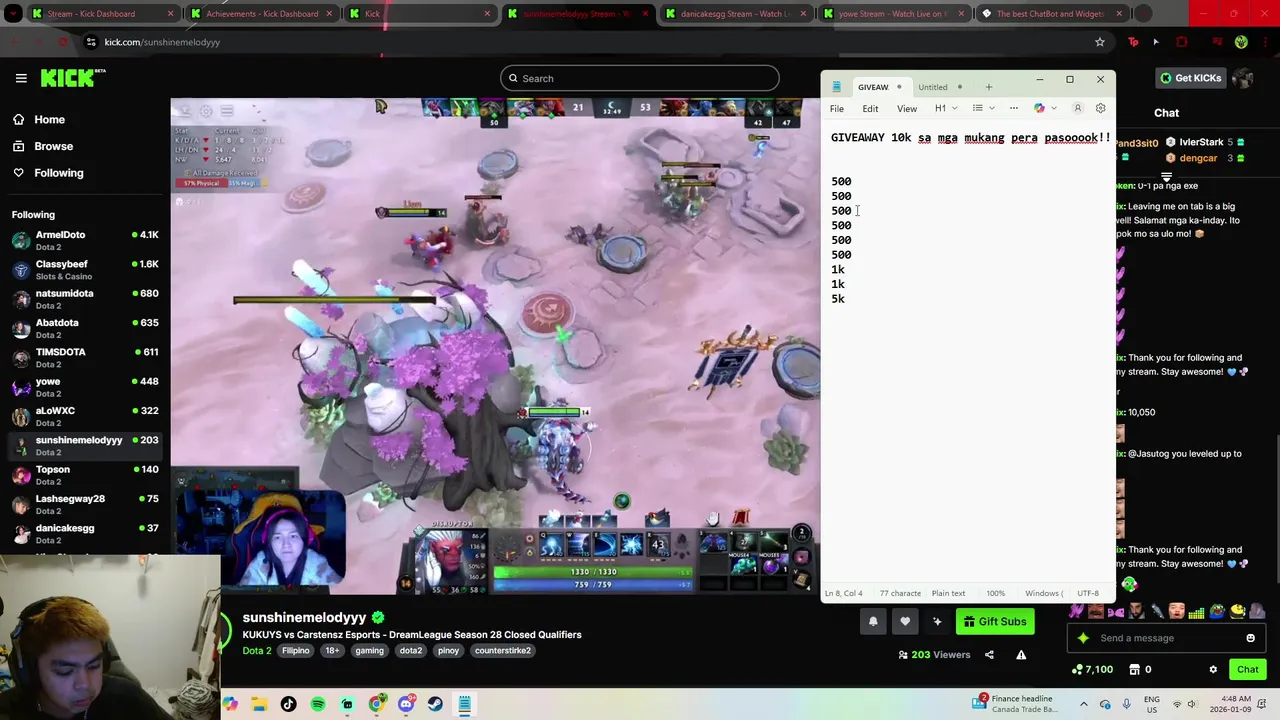Add a new Notepad tab

coord(988,87)
